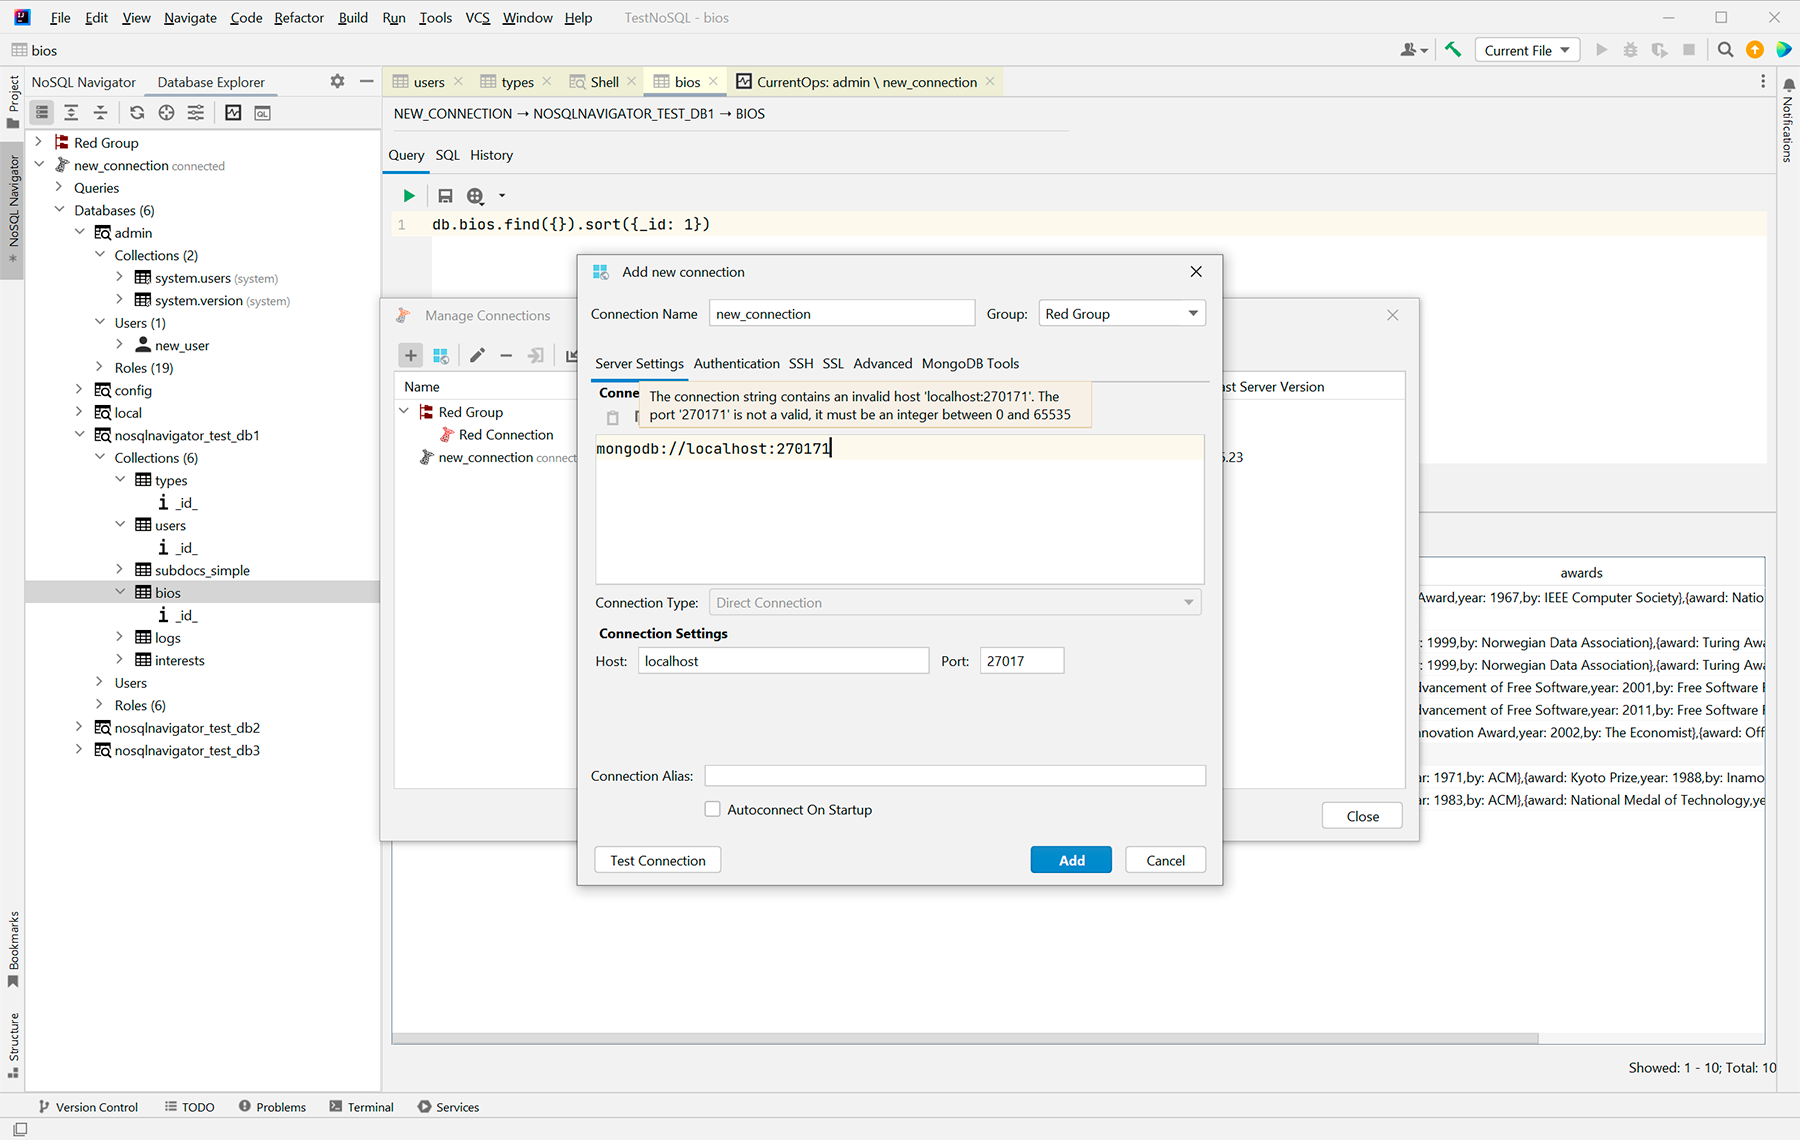This screenshot has width=1800, height=1140.
Task: Enable Autoconnect On Startup checkbox
Action: pyautogui.click(x=712, y=809)
